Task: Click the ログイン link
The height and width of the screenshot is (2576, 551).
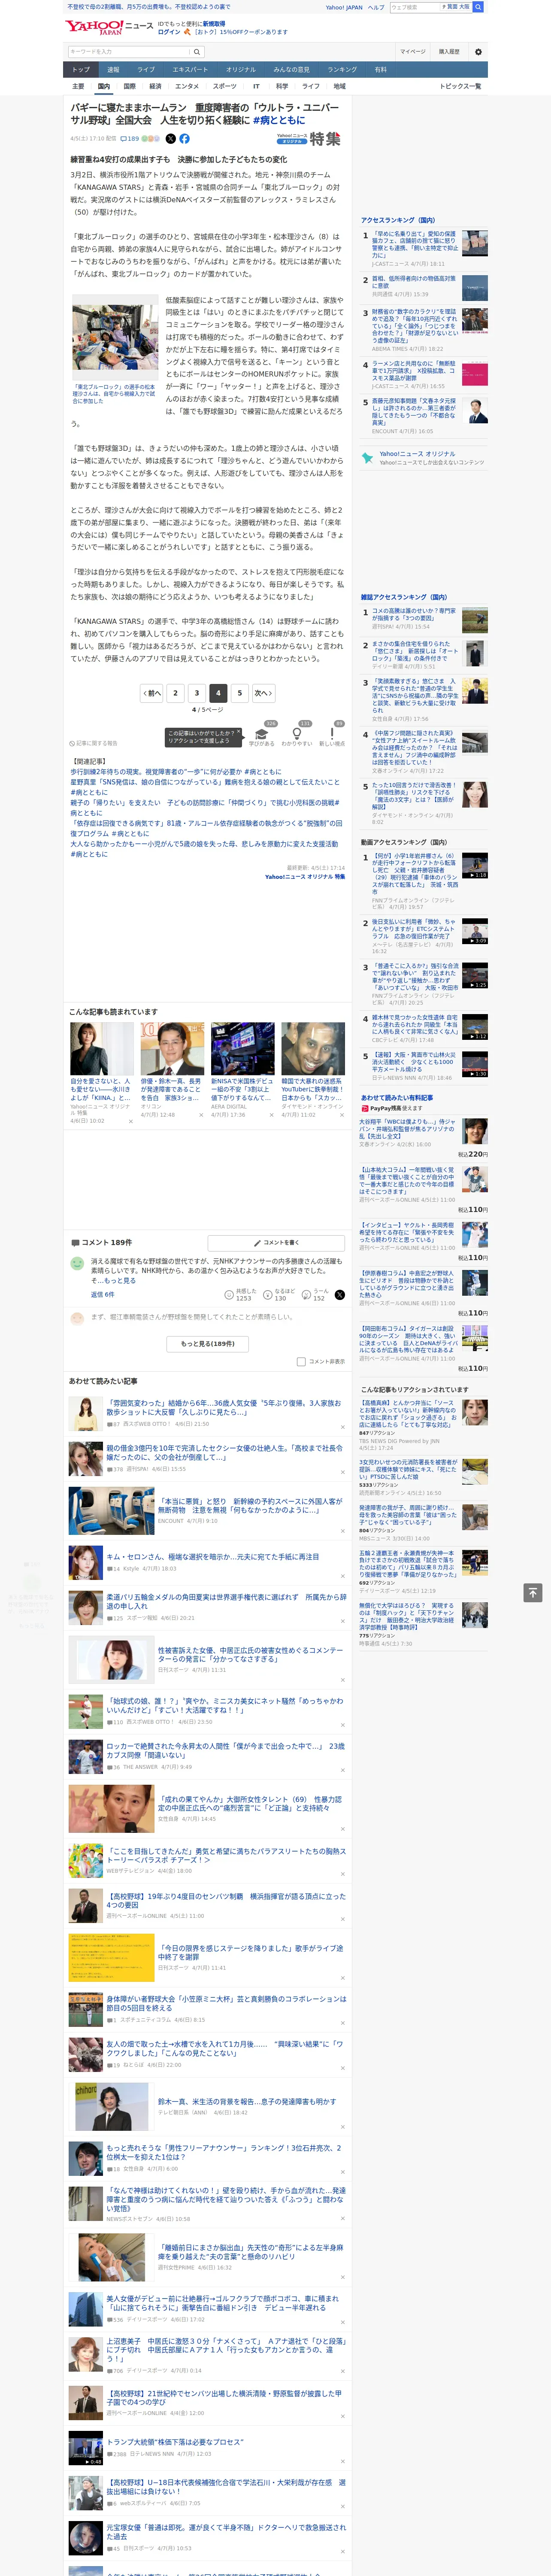Action: [169, 32]
